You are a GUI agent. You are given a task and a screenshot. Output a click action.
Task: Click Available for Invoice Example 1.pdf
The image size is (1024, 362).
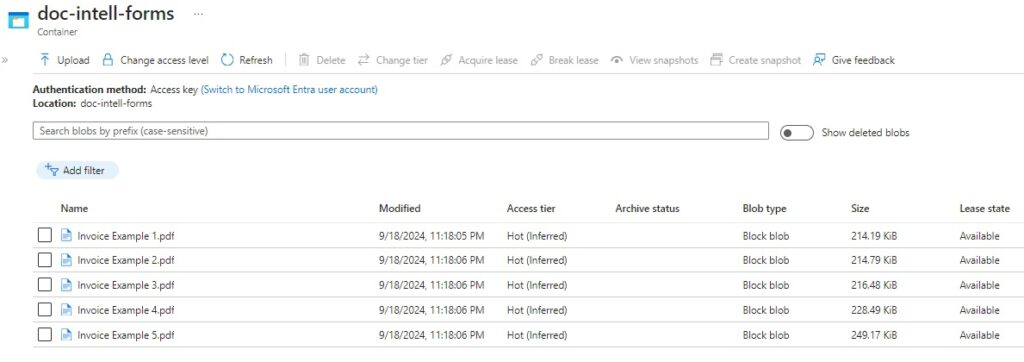[x=979, y=236]
